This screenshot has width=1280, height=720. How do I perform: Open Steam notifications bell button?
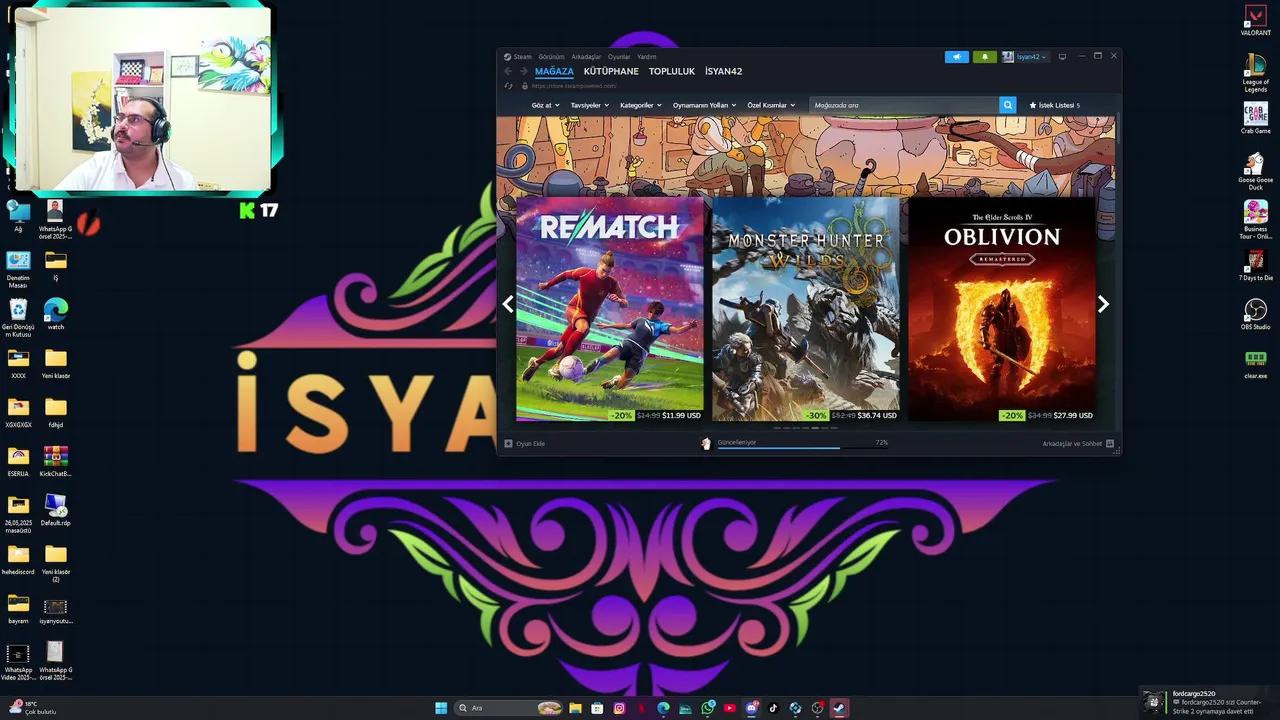click(x=984, y=57)
